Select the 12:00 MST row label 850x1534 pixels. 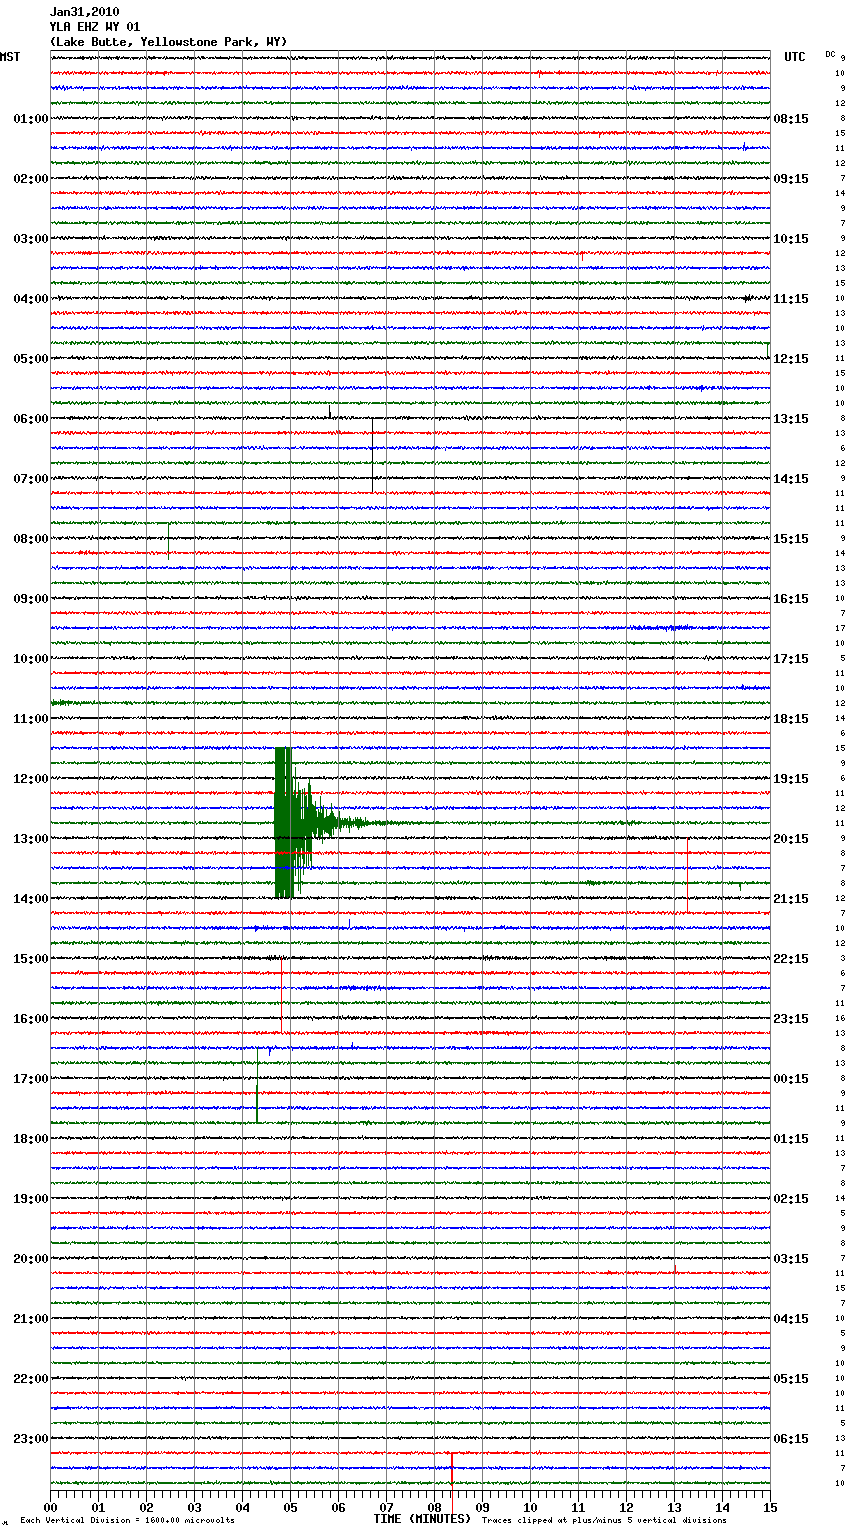31,779
